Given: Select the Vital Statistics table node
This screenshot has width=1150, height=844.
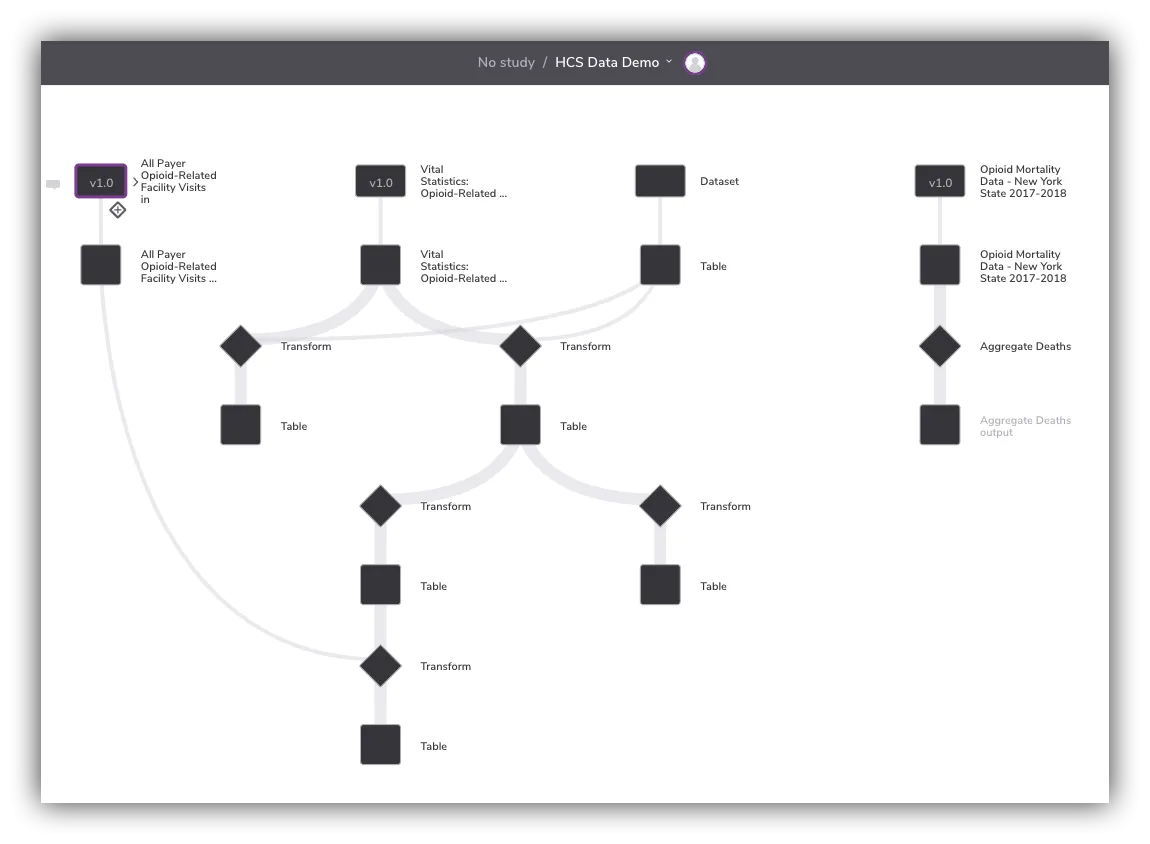Looking at the screenshot, I should coord(381,265).
